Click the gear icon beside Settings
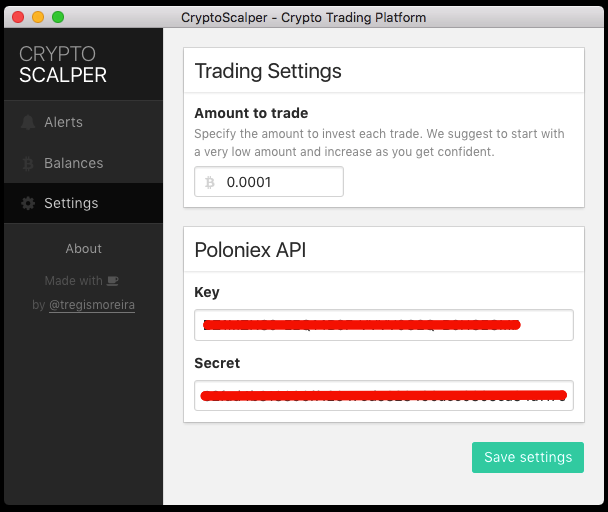 point(28,203)
